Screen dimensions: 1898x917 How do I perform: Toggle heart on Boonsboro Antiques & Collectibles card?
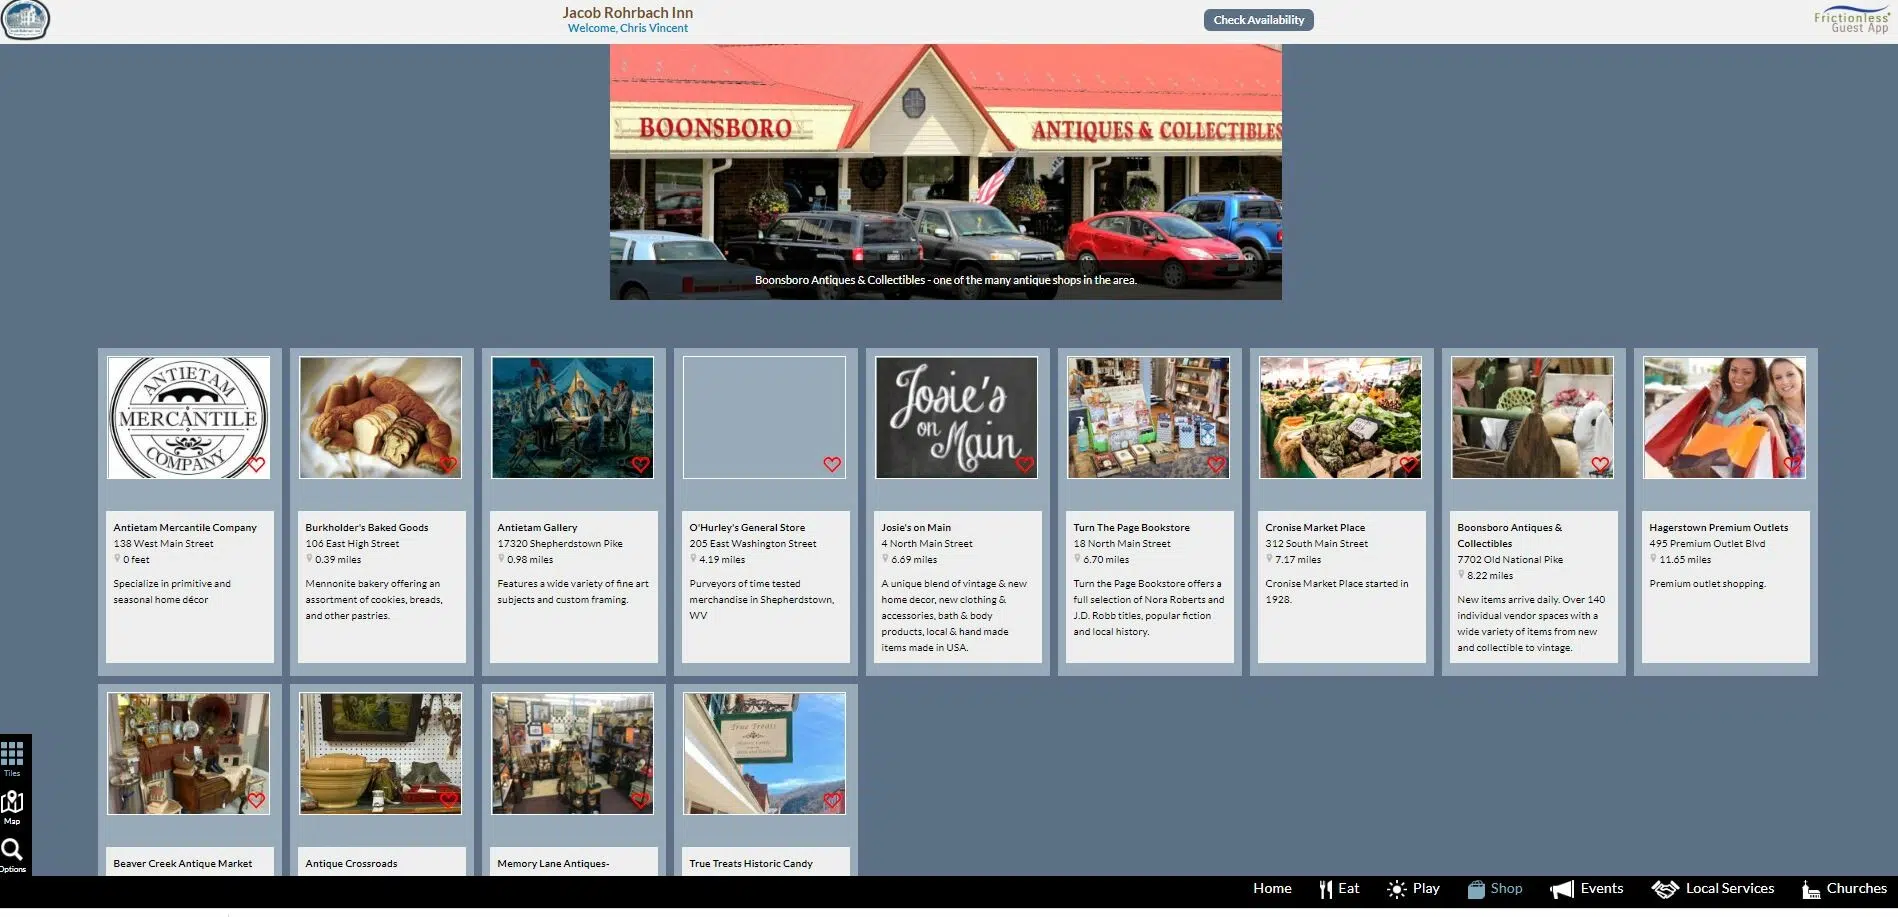[x=1600, y=465]
